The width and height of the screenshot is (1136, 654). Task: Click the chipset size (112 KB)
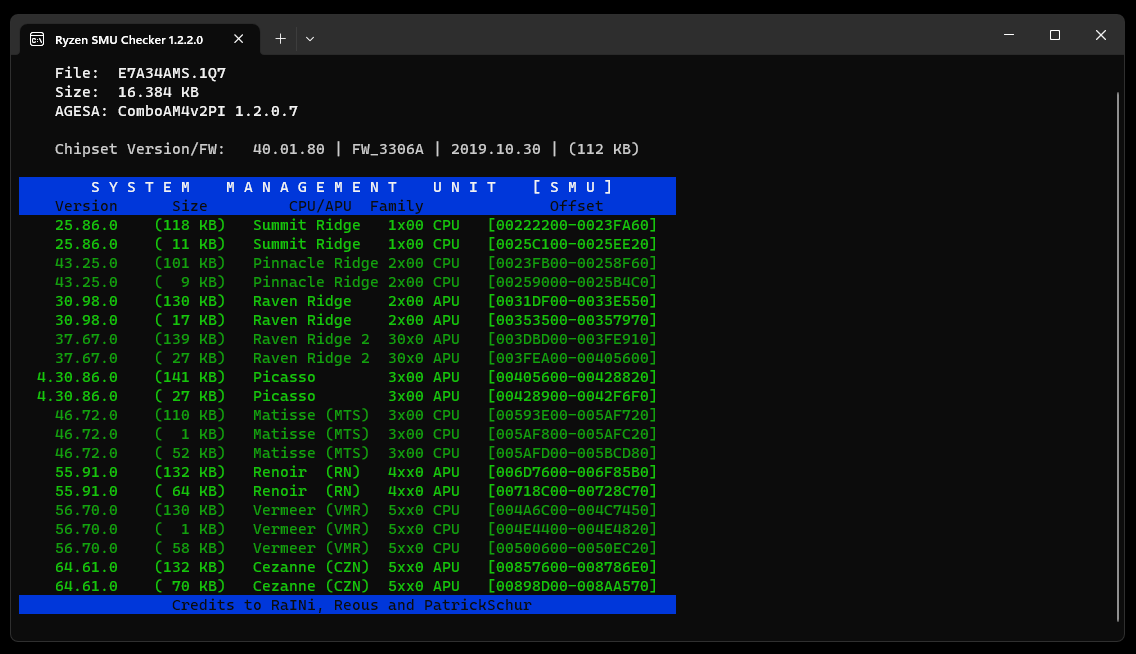tap(604, 149)
